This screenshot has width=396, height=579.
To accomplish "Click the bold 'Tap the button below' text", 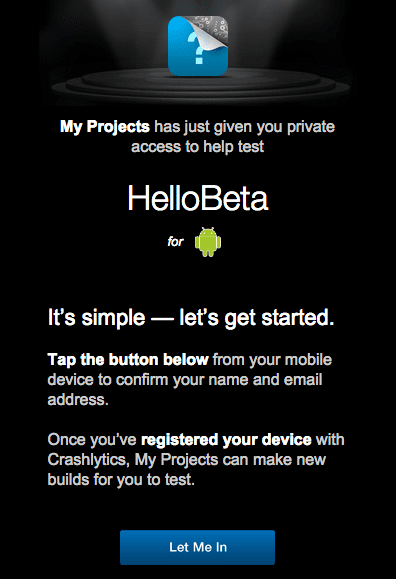I will point(128,360).
